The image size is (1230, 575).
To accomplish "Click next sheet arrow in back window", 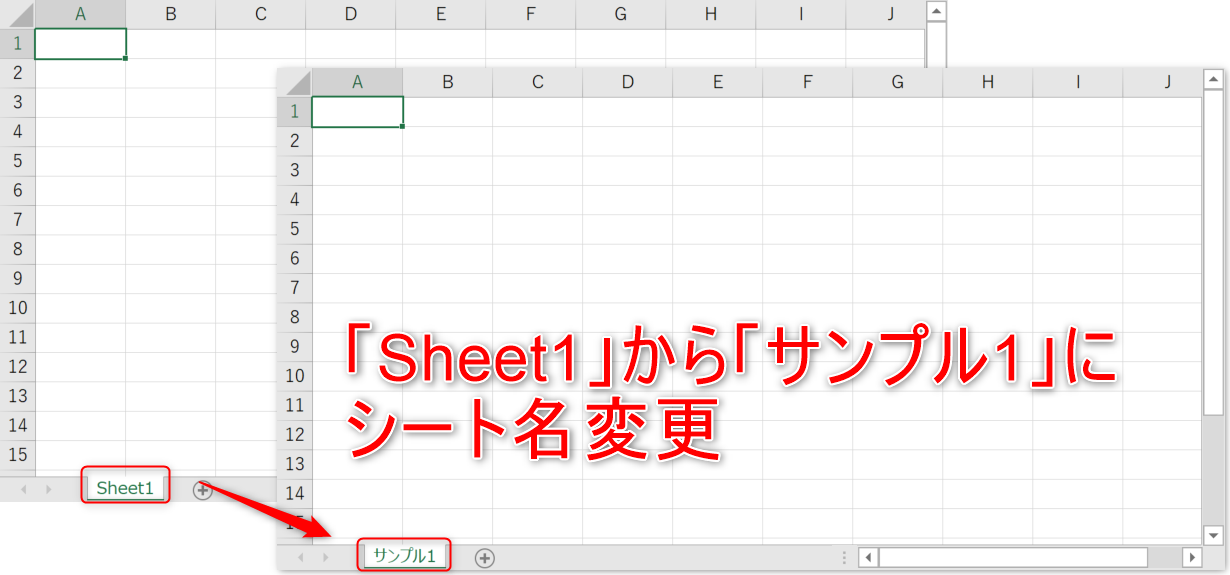I will click(48, 489).
